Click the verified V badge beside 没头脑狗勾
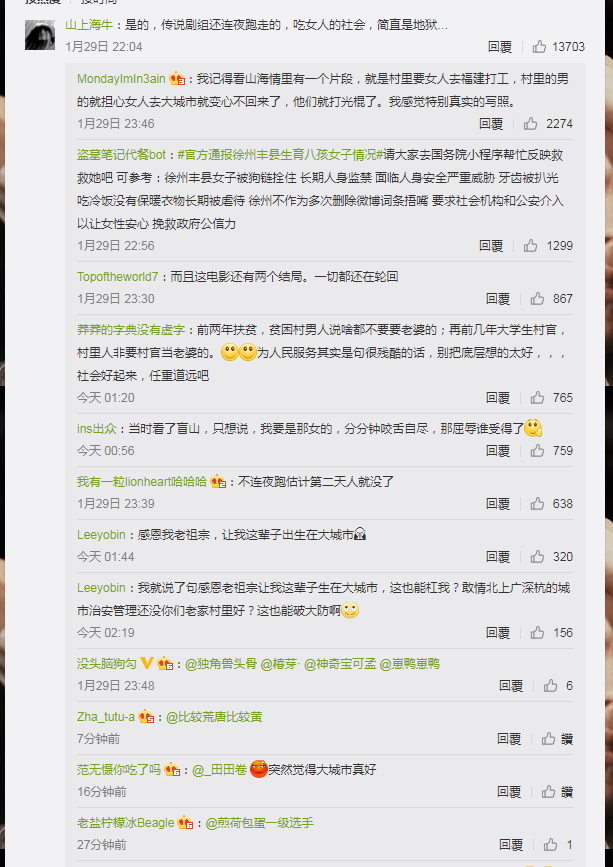613x867 pixels. tap(146, 663)
